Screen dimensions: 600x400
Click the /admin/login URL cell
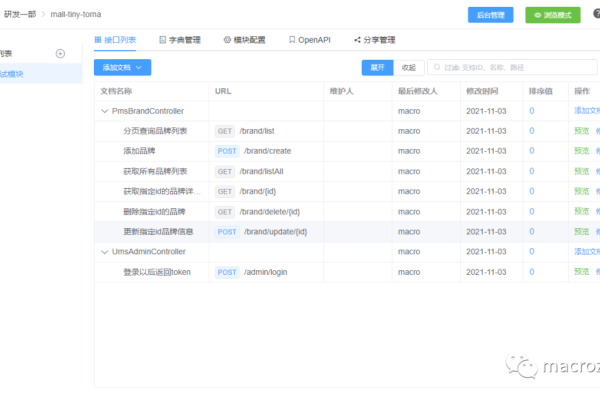(266, 272)
